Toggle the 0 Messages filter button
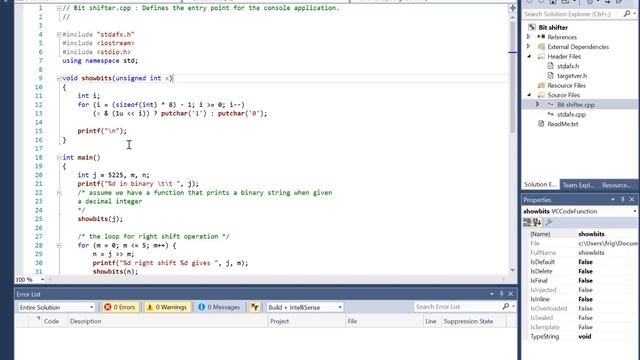The height and width of the screenshot is (360, 640). [219, 307]
